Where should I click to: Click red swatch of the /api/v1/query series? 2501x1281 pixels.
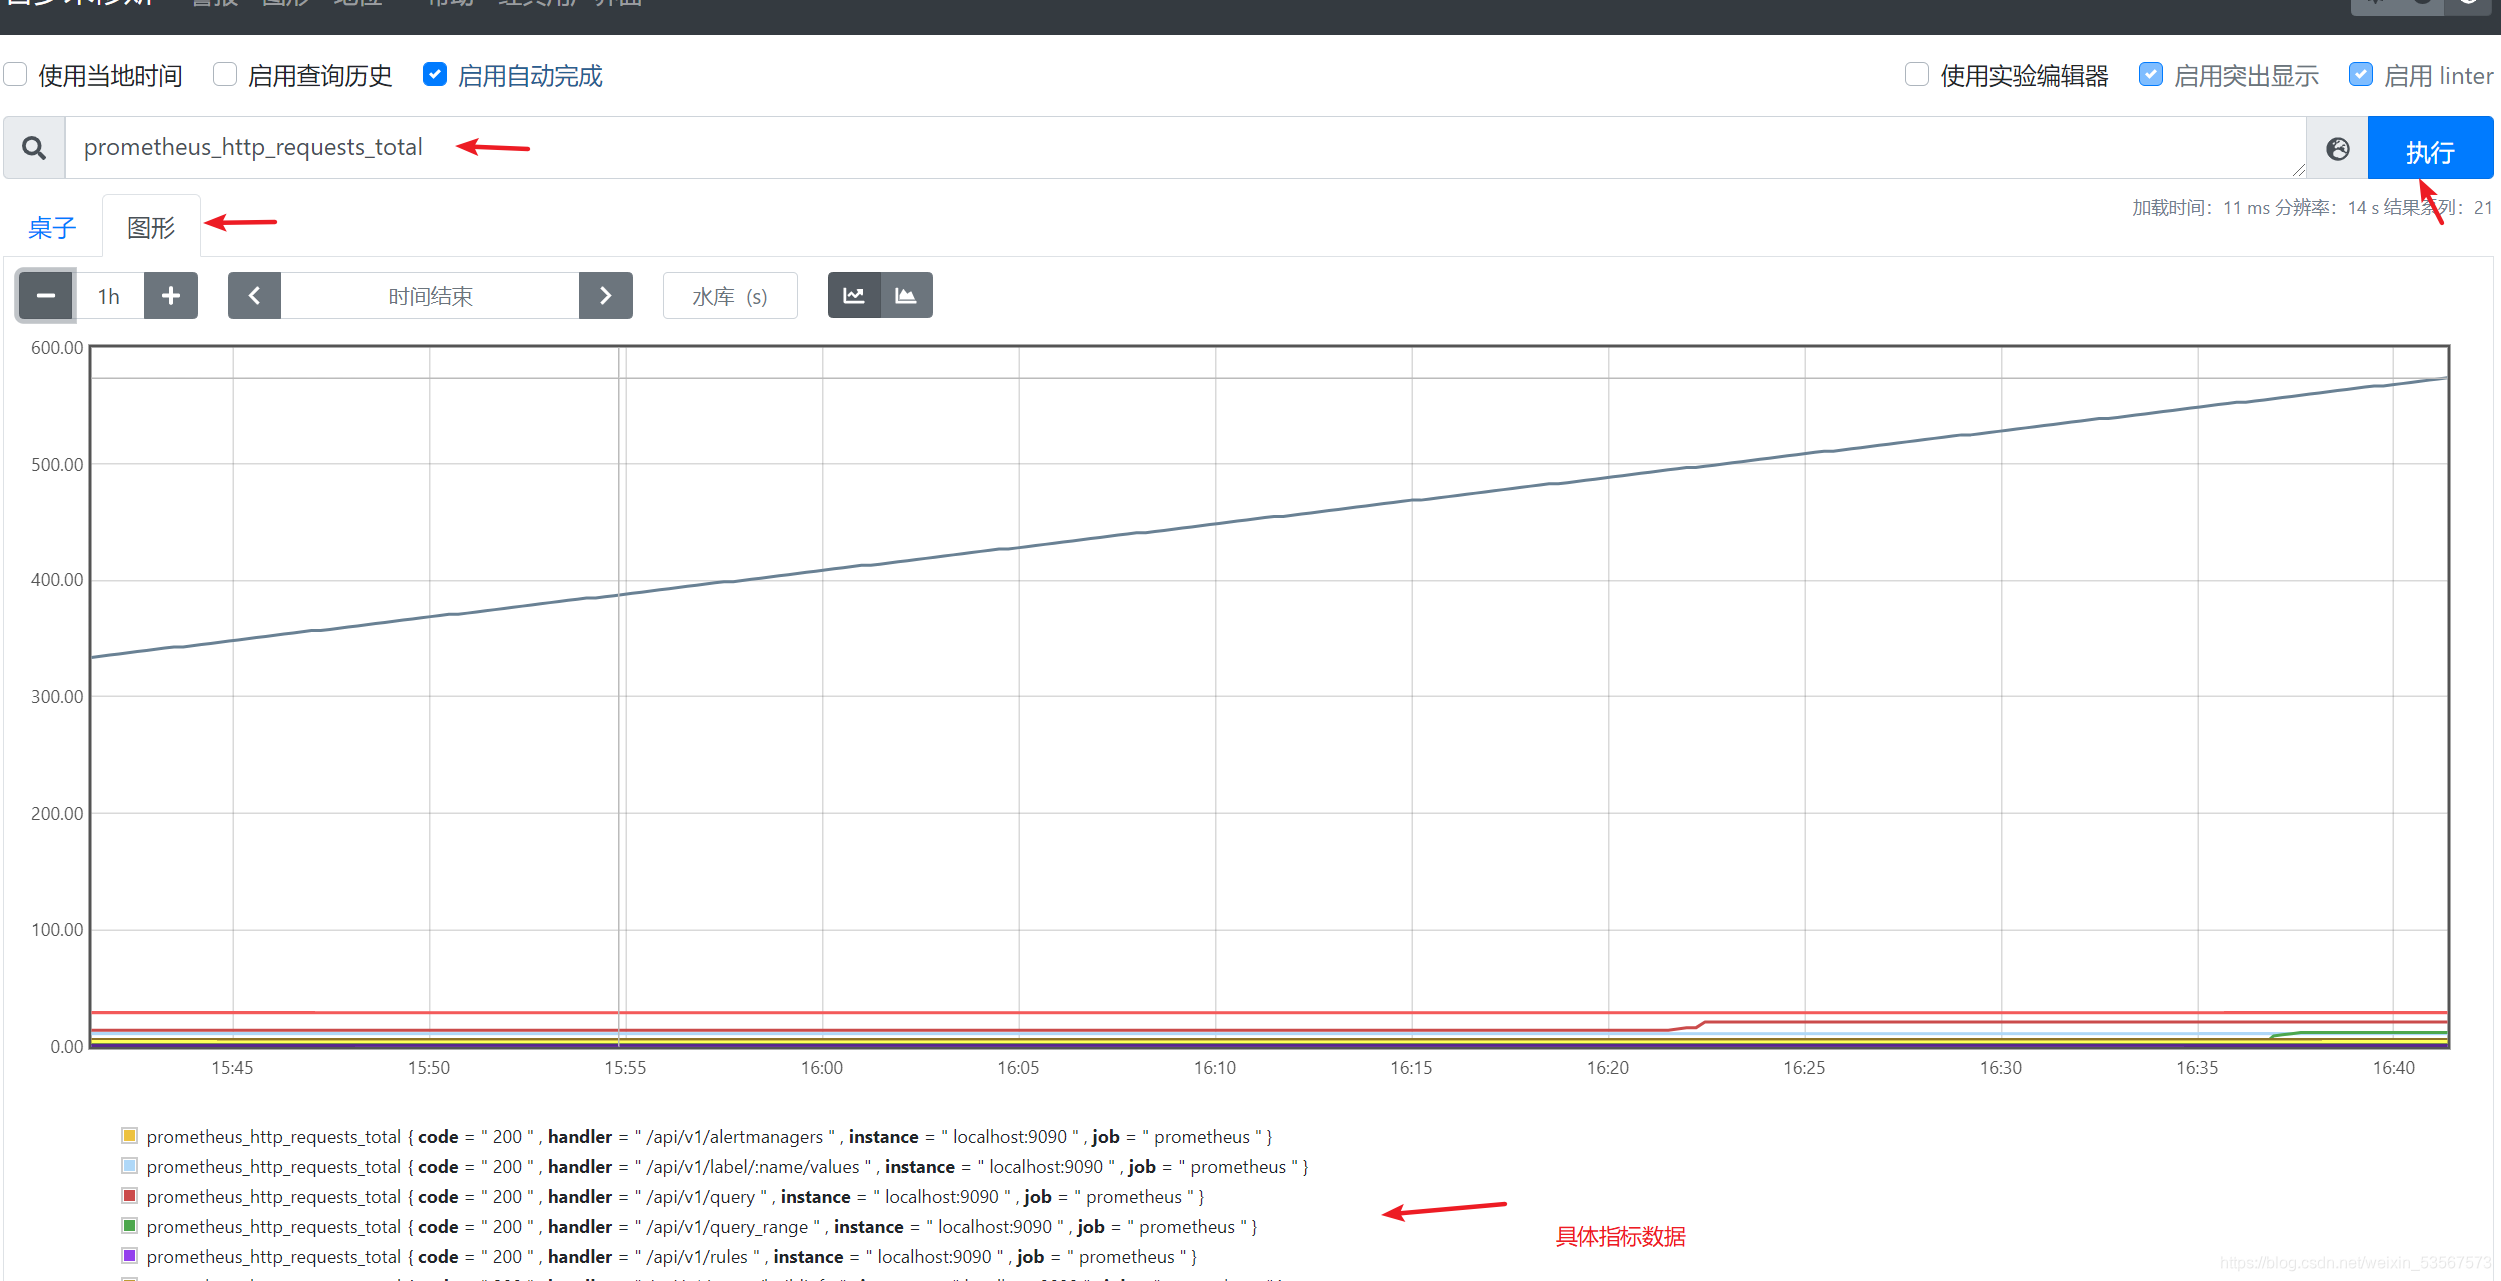(129, 1196)
